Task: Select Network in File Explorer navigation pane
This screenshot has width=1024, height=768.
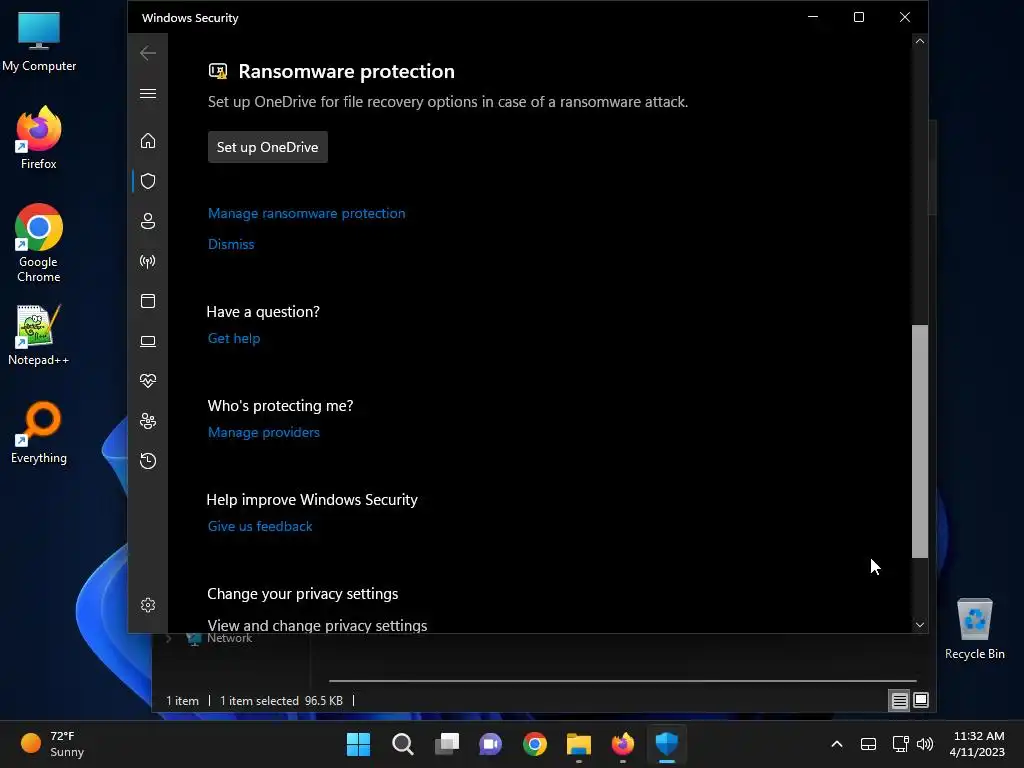Action: click(x=229, y=639)
